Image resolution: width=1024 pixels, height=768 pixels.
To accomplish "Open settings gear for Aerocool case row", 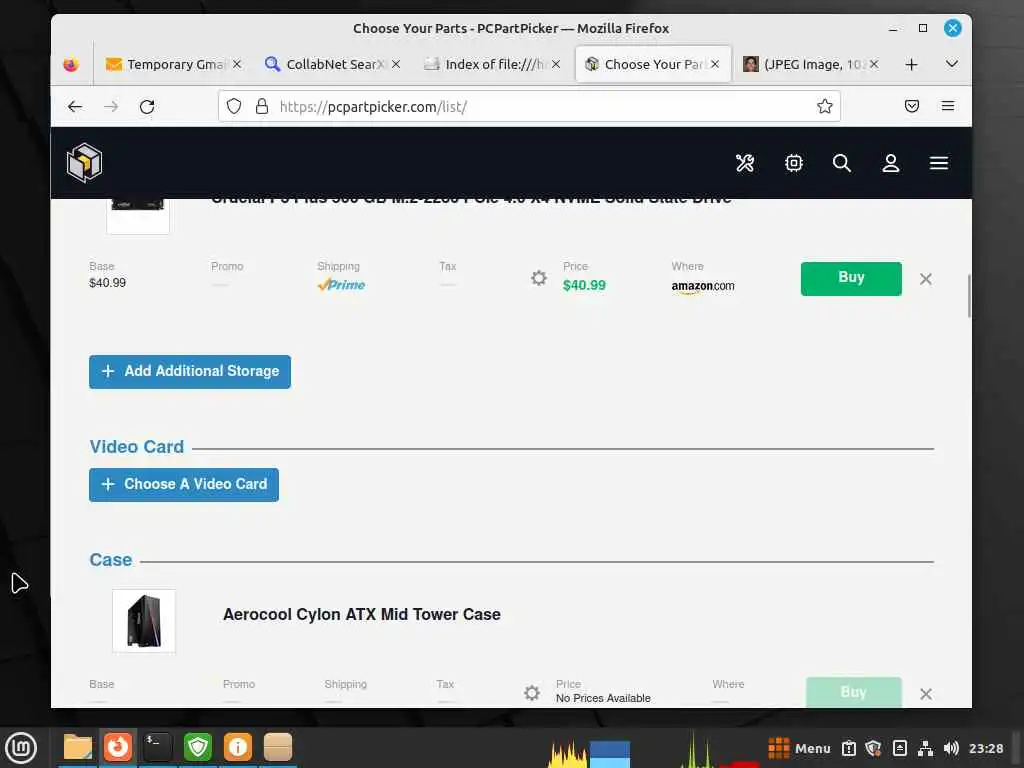I will point(532,692).
